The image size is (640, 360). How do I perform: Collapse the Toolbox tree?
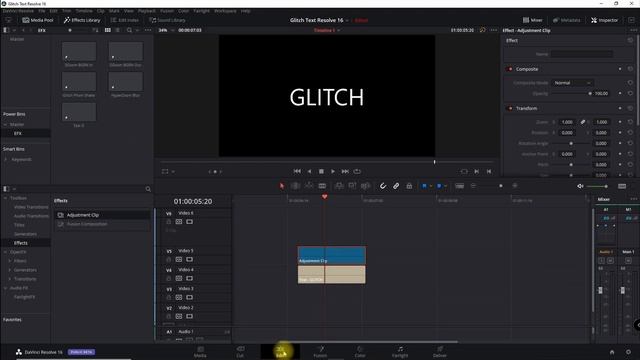pos(6,198)
